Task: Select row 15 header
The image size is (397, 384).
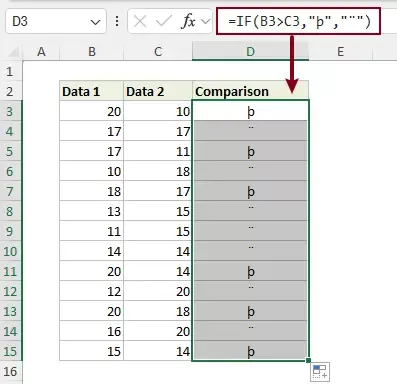Action: pyautogui.click(x=11, y=351)
